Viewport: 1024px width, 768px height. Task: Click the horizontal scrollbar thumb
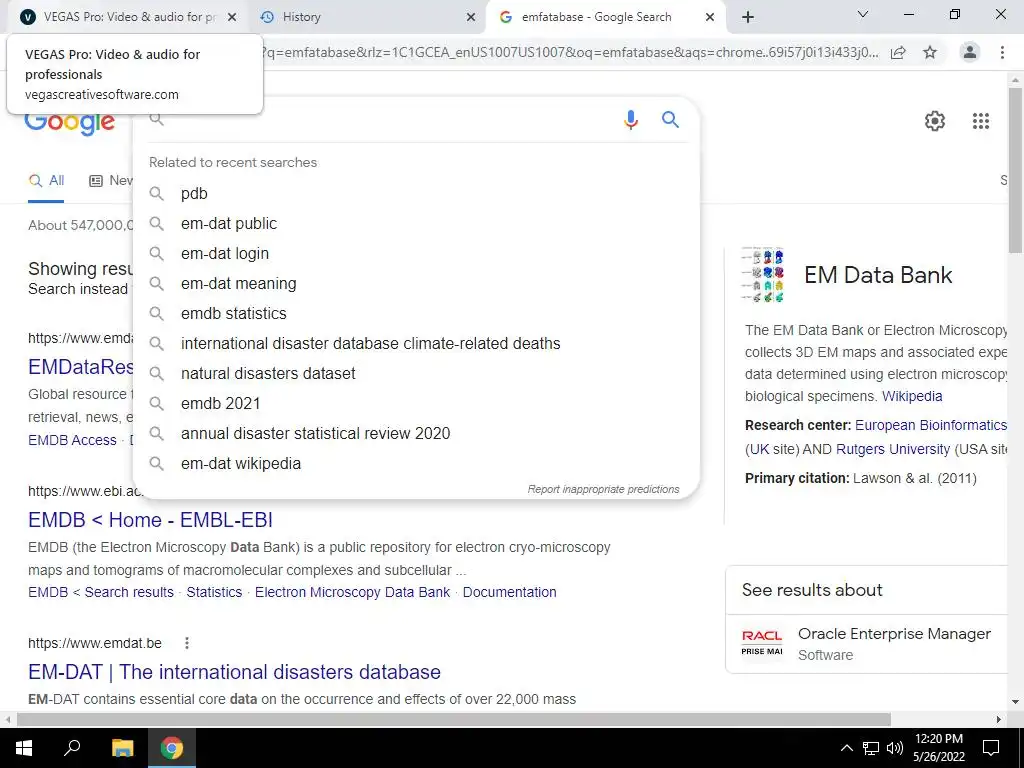[454, 719]
